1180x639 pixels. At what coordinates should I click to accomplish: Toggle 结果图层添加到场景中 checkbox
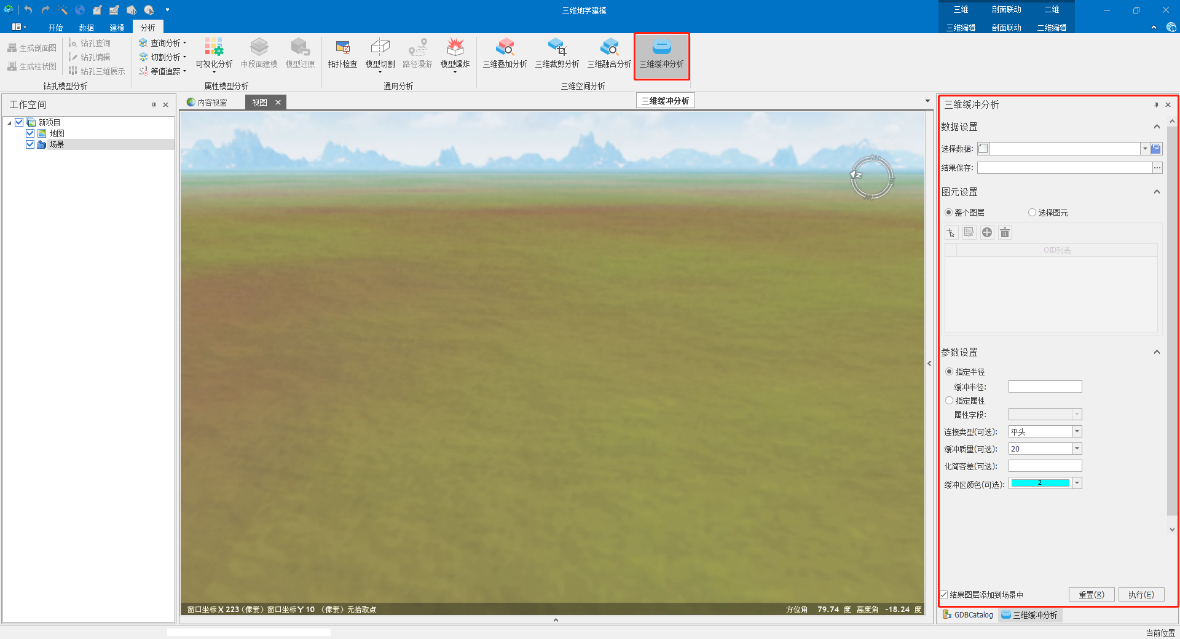(x=945, y=594)
